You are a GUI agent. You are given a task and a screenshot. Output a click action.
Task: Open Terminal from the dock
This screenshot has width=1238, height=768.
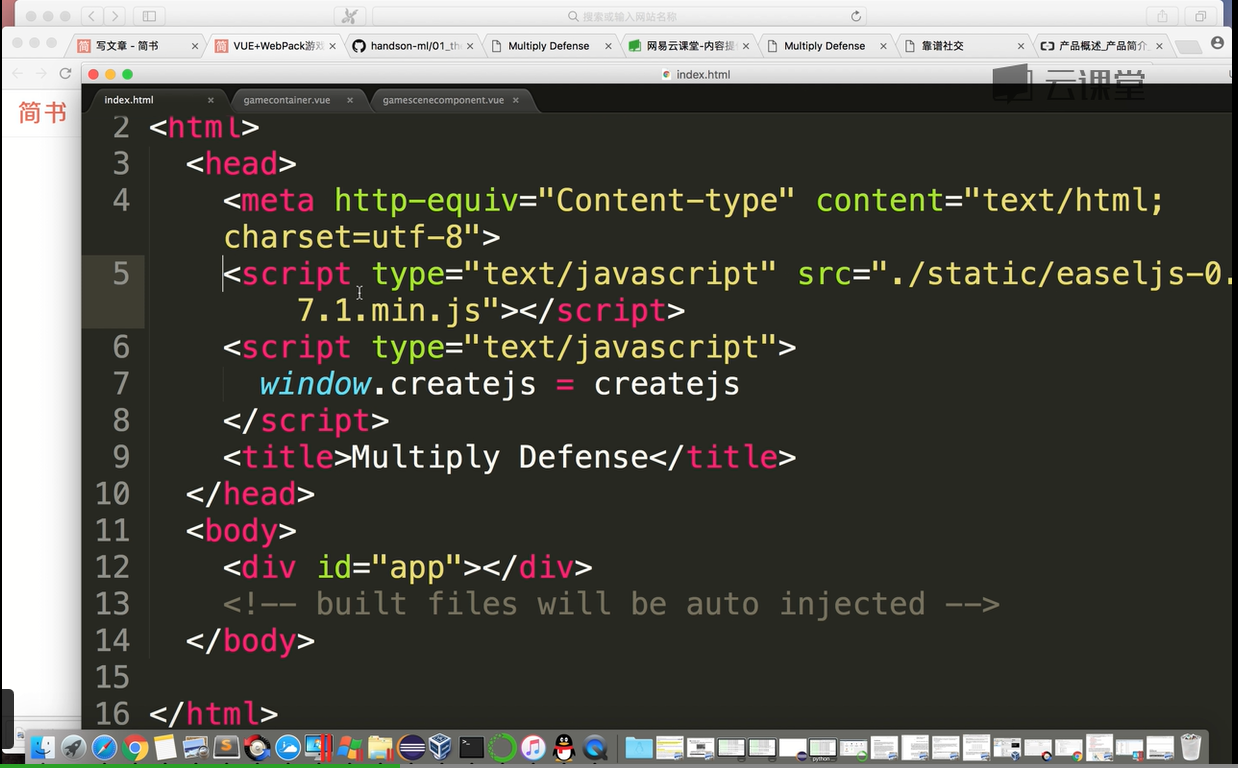[471, 748]
